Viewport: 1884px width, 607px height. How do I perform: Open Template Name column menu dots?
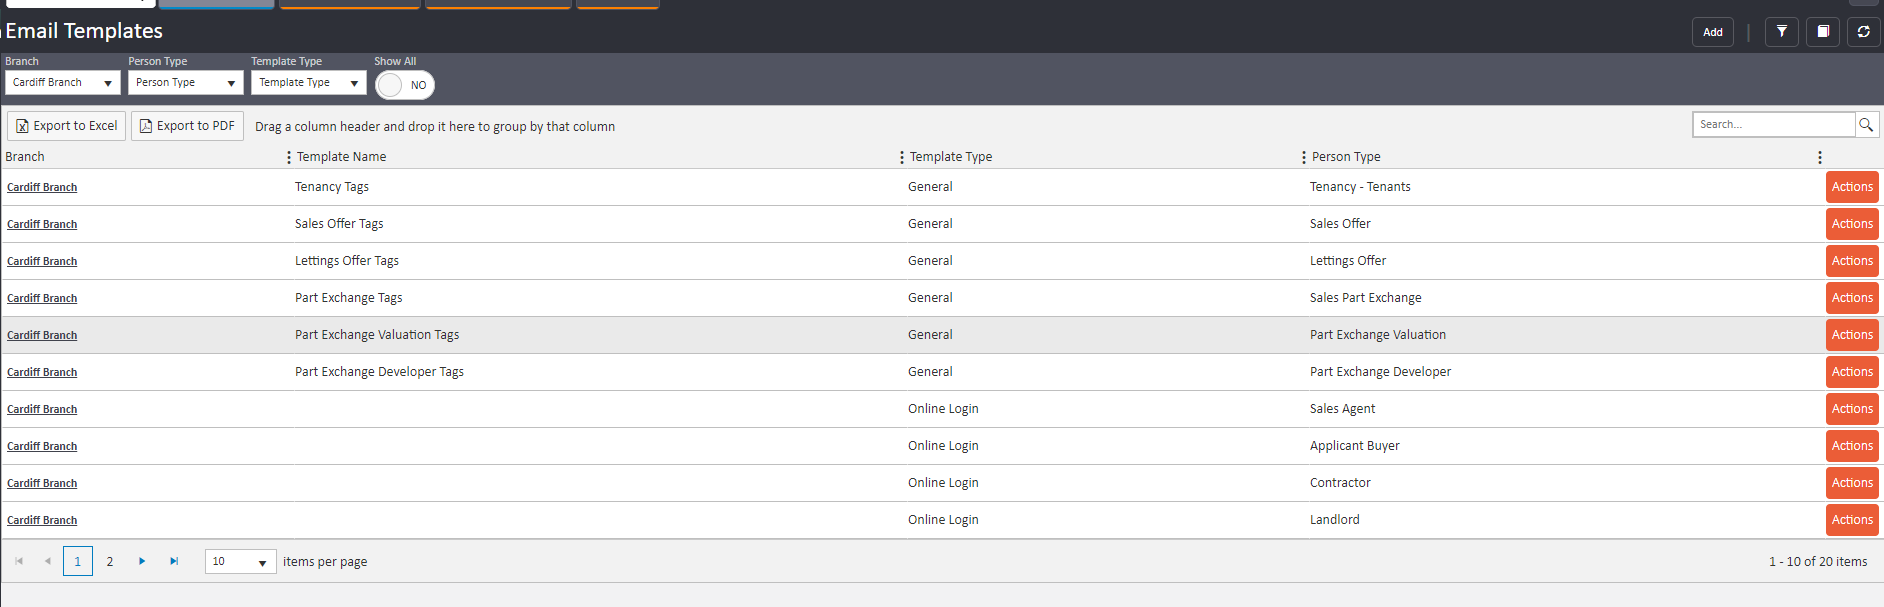click(289, 157)
